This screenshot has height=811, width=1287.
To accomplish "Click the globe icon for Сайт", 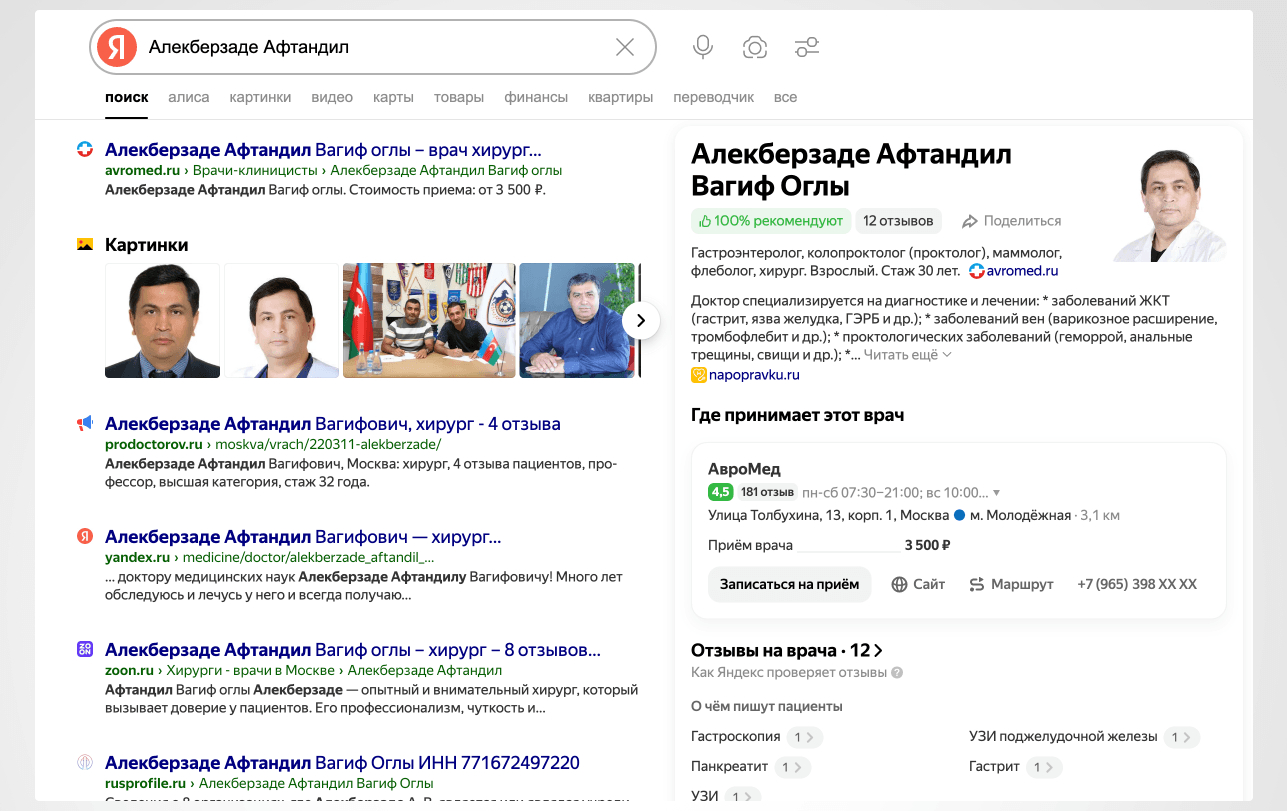I will [x=899, y=584].
